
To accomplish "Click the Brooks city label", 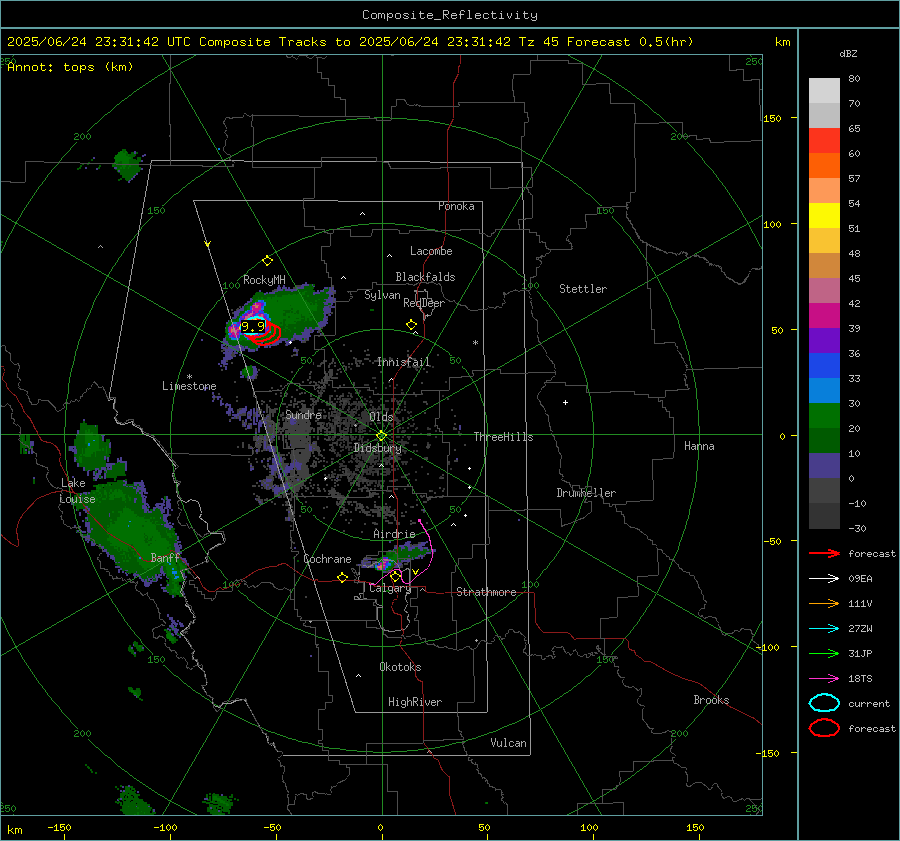I will [711, 700].
